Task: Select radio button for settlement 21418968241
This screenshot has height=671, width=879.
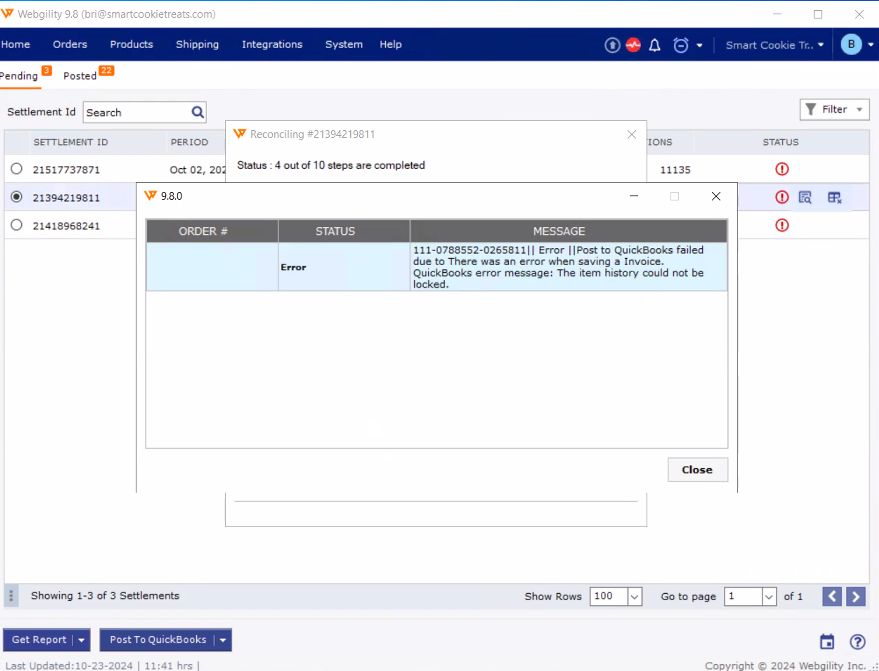Action: click(16, 225)
